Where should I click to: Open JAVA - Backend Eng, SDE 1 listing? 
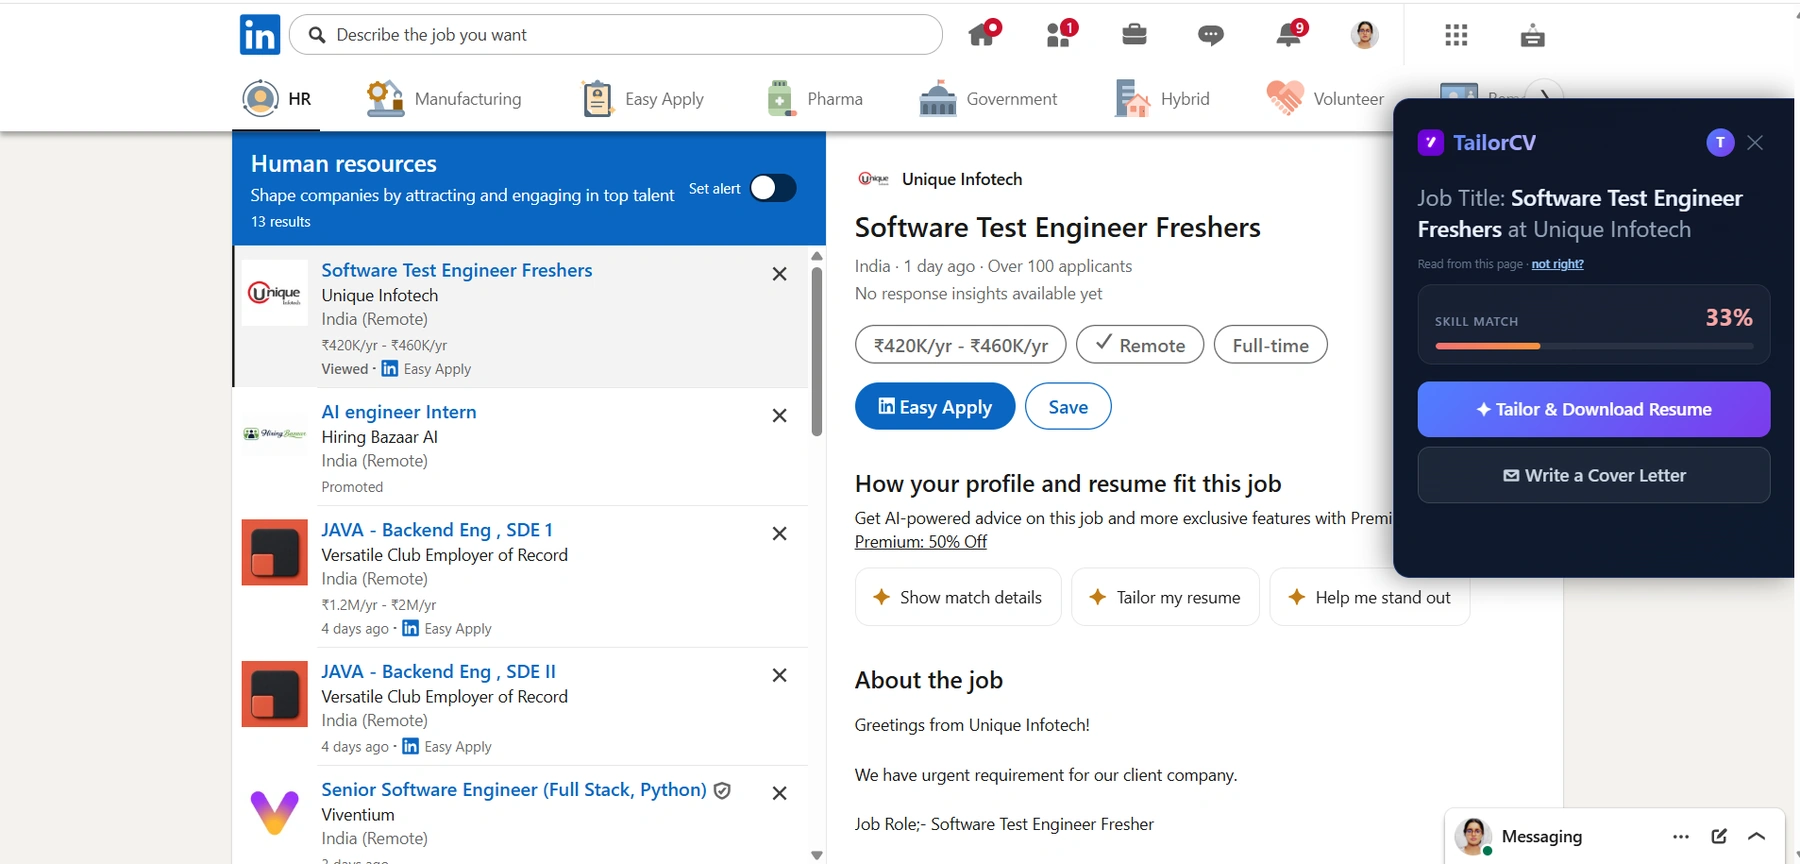(x=437, y=530)
